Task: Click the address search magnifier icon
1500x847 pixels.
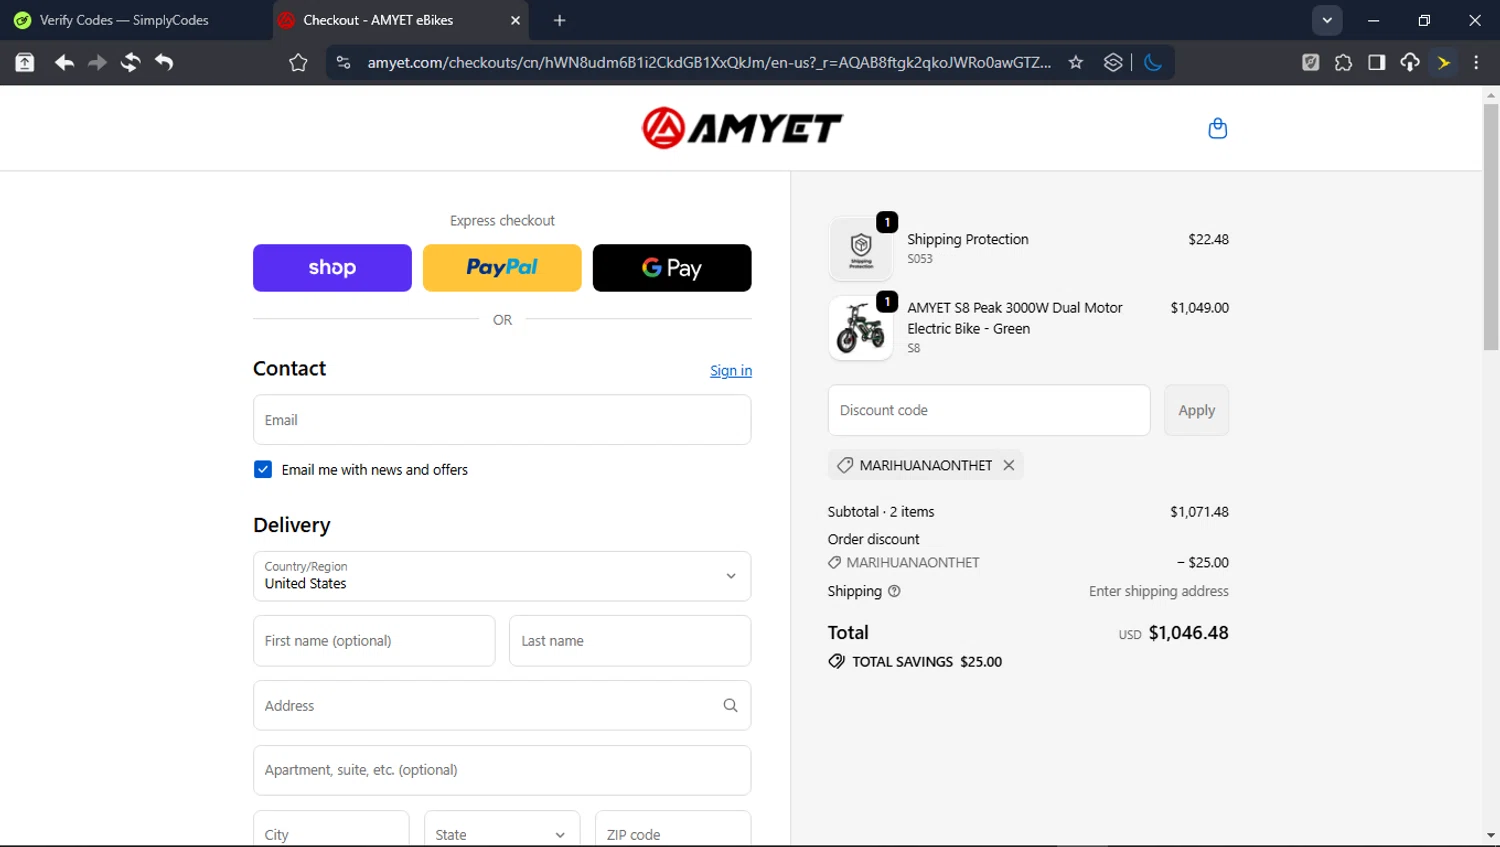Action: pos(730,705)
